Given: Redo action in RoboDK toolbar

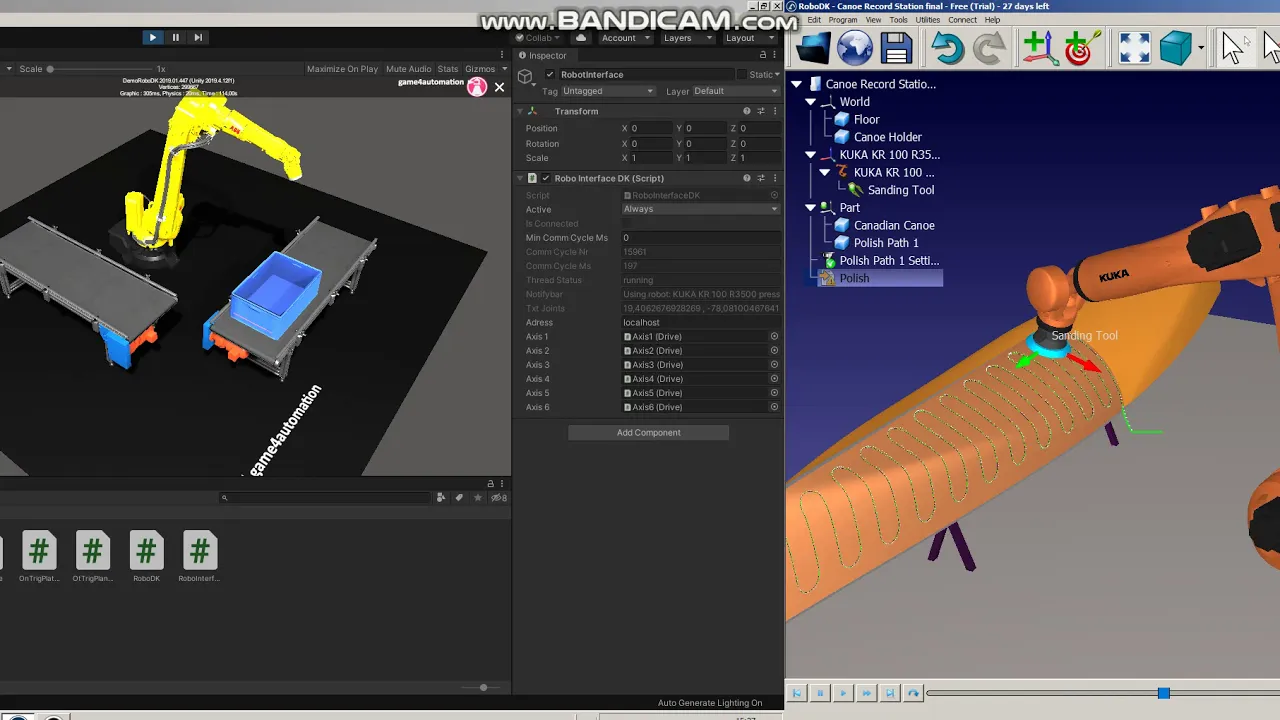Looking at the screenshot, I should (989, 48).
